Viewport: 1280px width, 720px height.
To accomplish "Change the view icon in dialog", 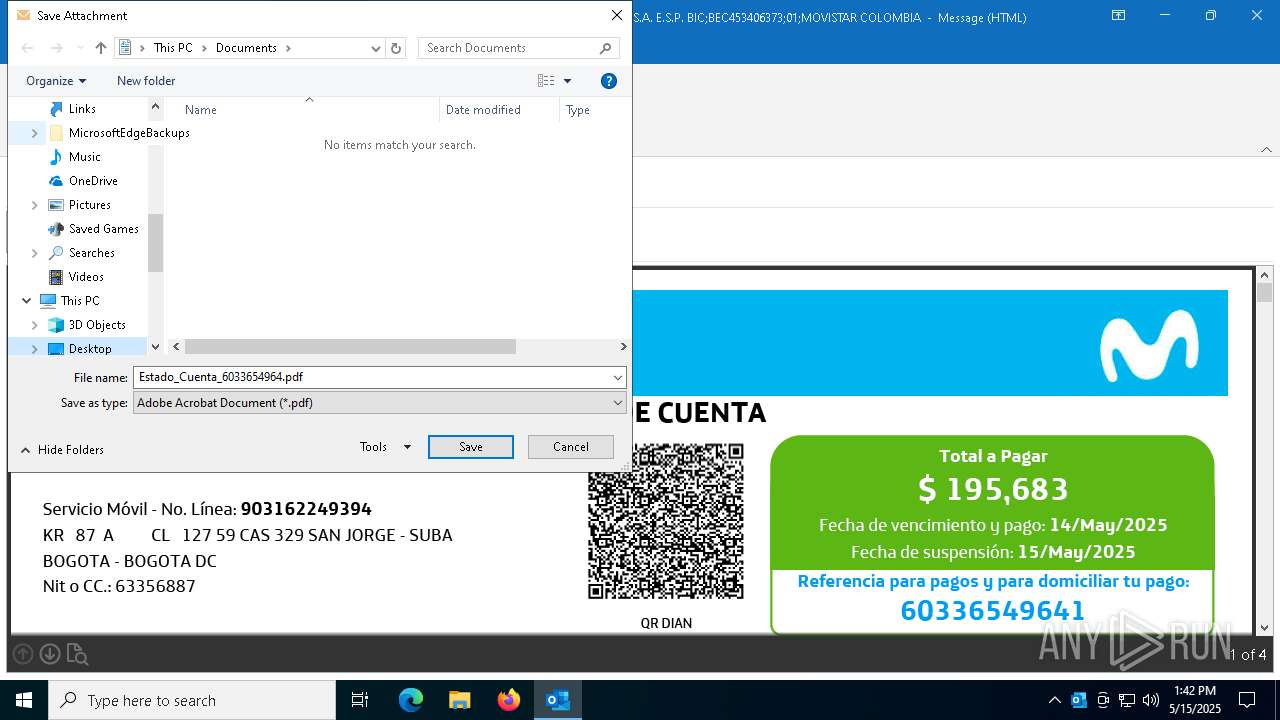I will (x=546, y=81).
